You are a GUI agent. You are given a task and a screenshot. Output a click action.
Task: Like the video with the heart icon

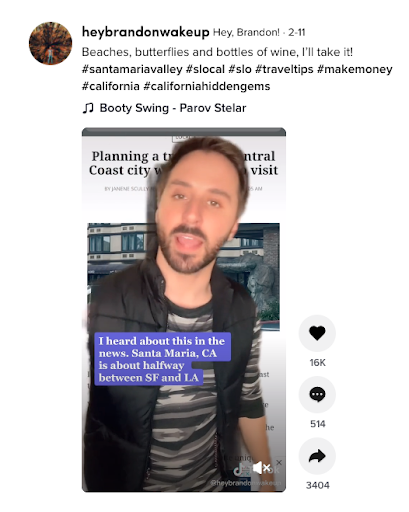tap(317, 333)
